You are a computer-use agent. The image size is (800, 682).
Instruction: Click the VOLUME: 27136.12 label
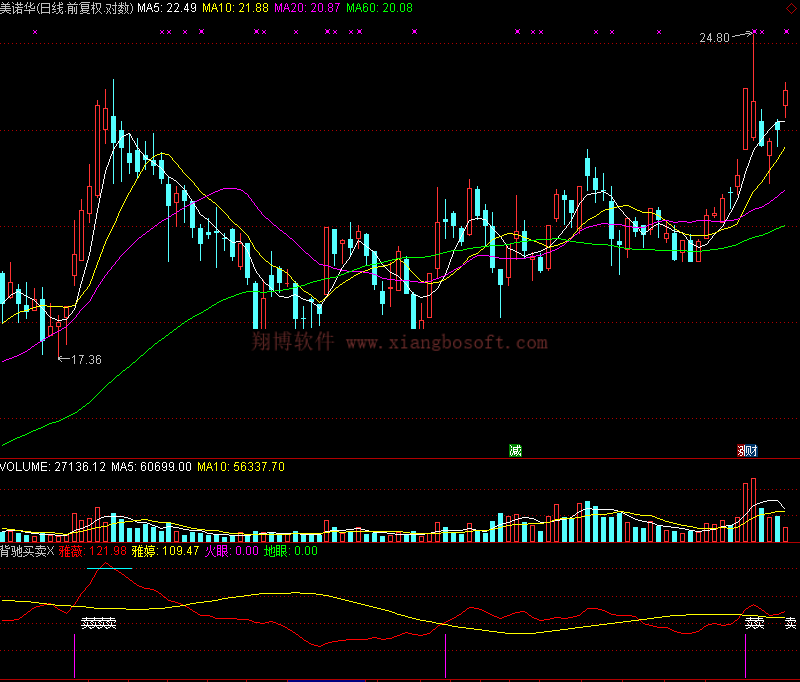coord(53,467)
